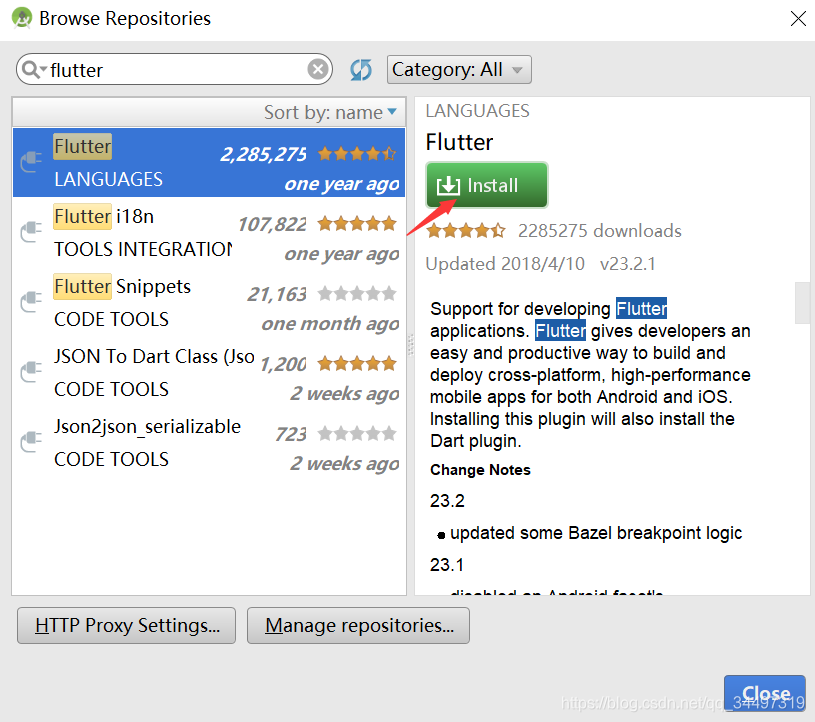Click Flutter title in details panel
The image size is (815, 722).
459,142
